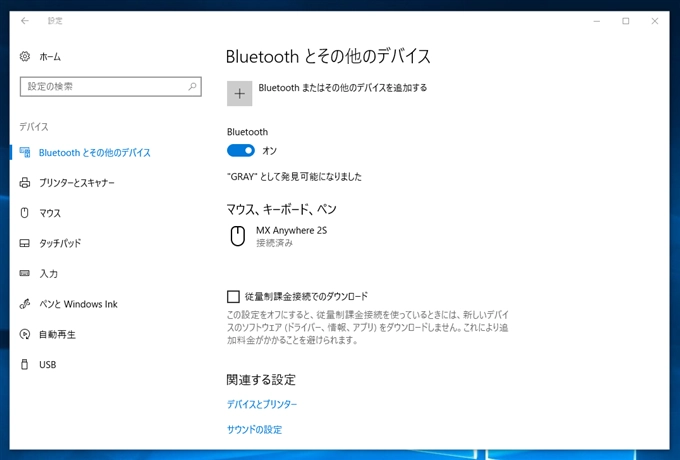
Task: Click the autoplay icon beside 自動再生
Action: (25, 334)
